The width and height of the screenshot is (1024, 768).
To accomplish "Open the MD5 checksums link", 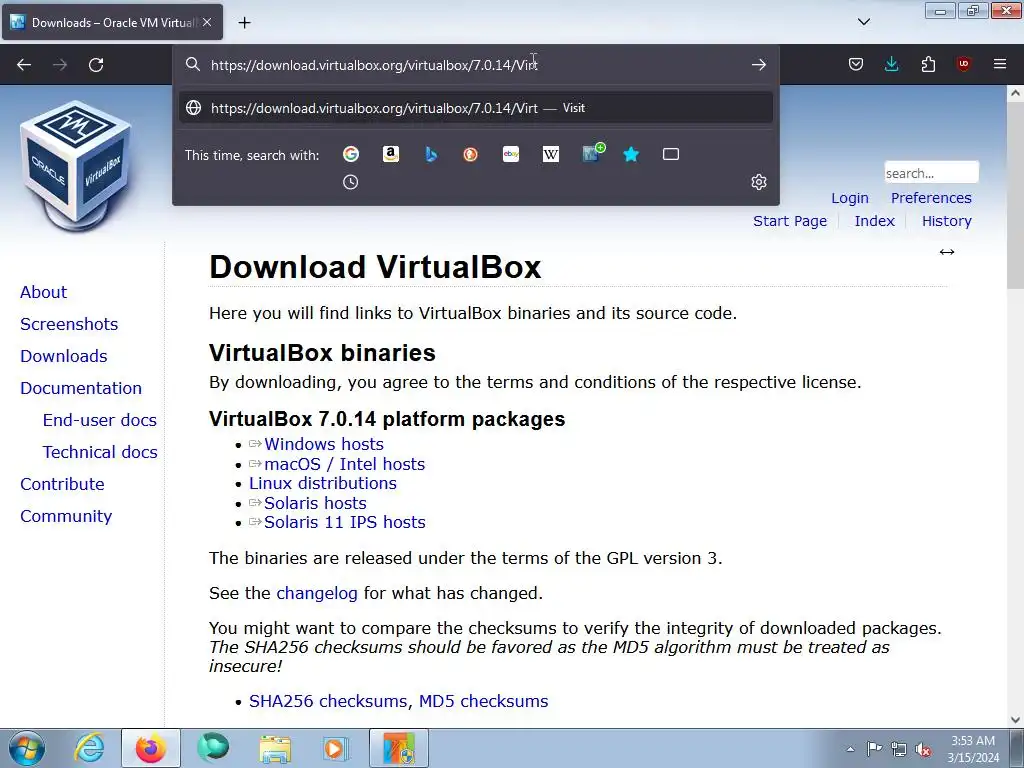I will click(x=483, y=701).
